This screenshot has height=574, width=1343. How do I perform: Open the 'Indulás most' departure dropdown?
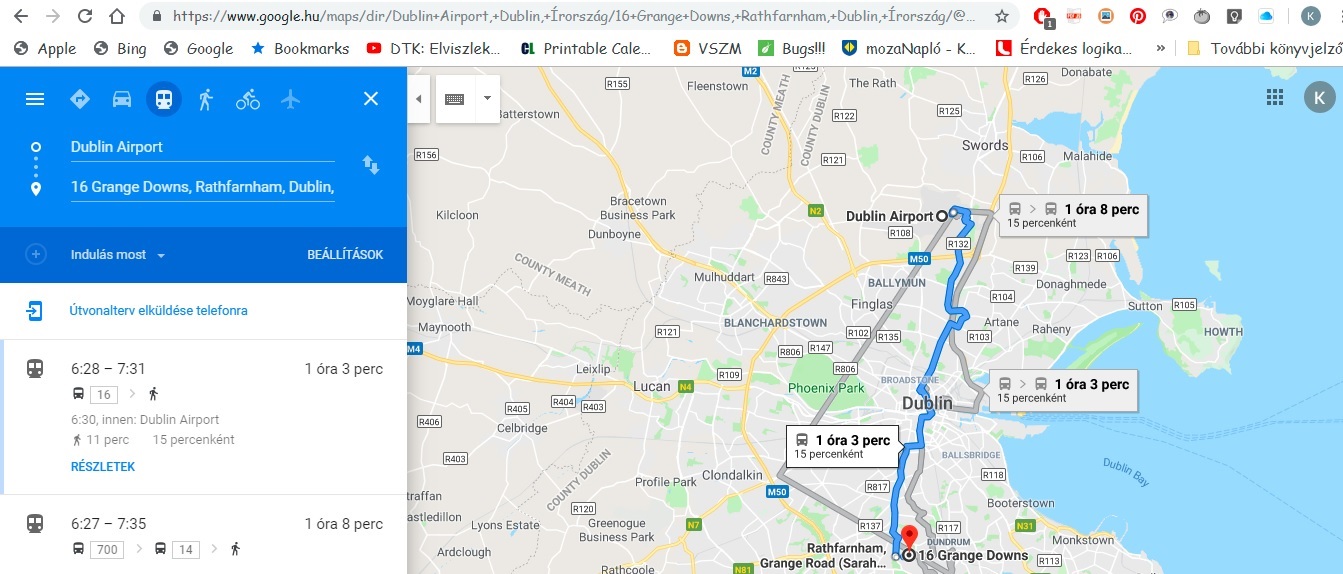118,255
